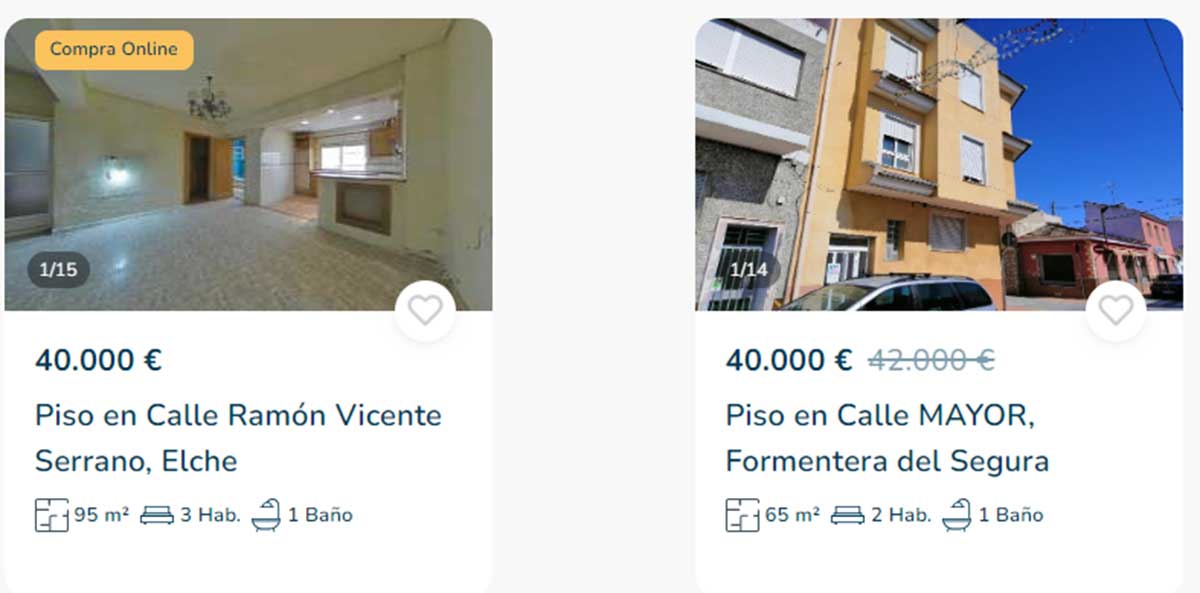View the Elche flat interior photo
This screenshot has width=1200, height=593.
(248, 164)
